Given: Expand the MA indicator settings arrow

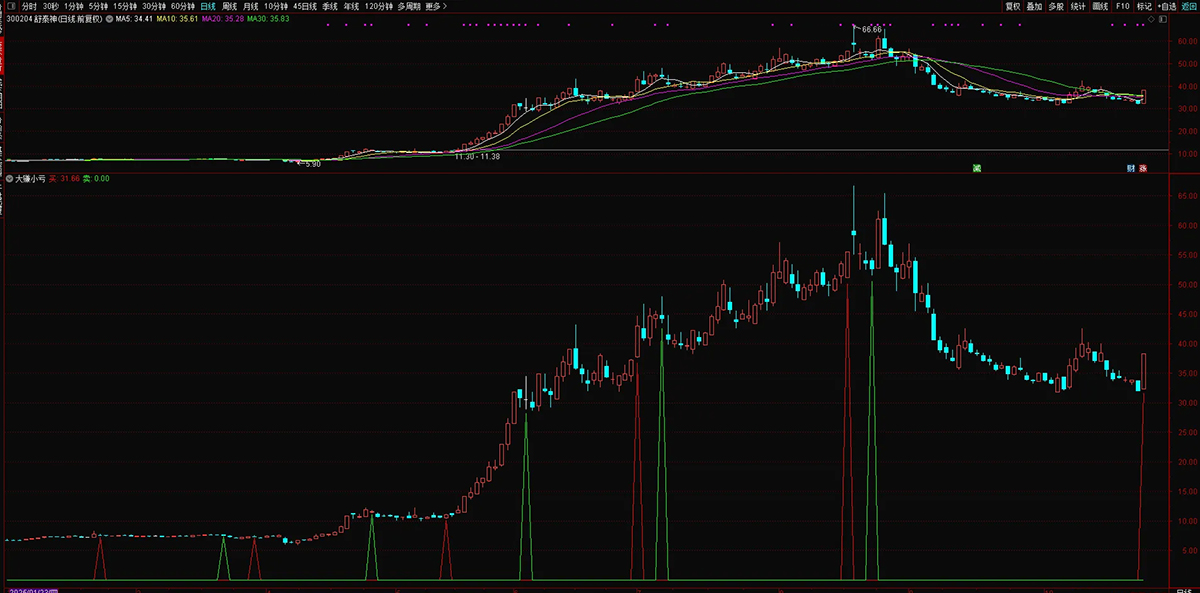Looking at the screenshot, I should pos(109,18).
